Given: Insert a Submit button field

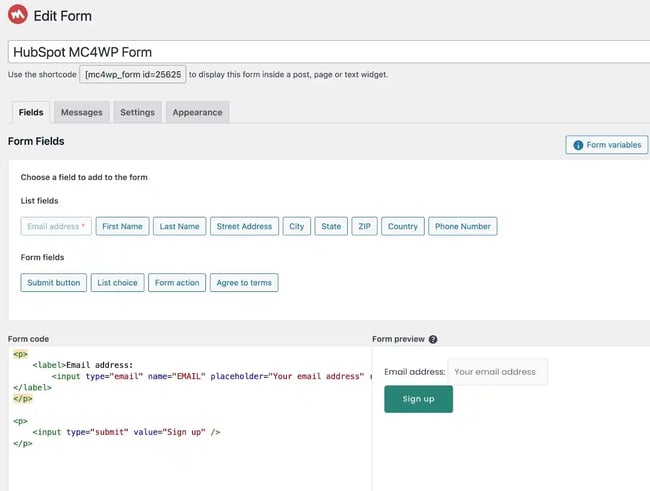Looking at the screenshot, I should [53, 283].
